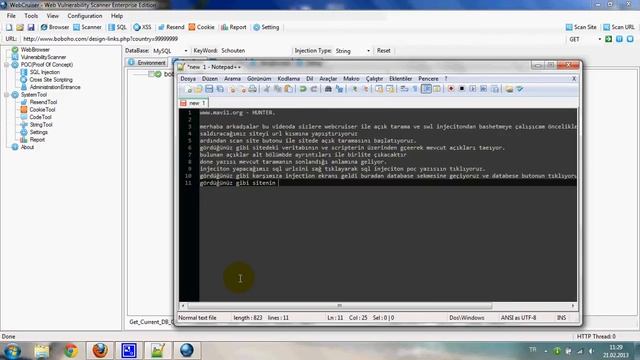Click Scan Site button
The image size is (640, 360).
click(x=581, y=27)
